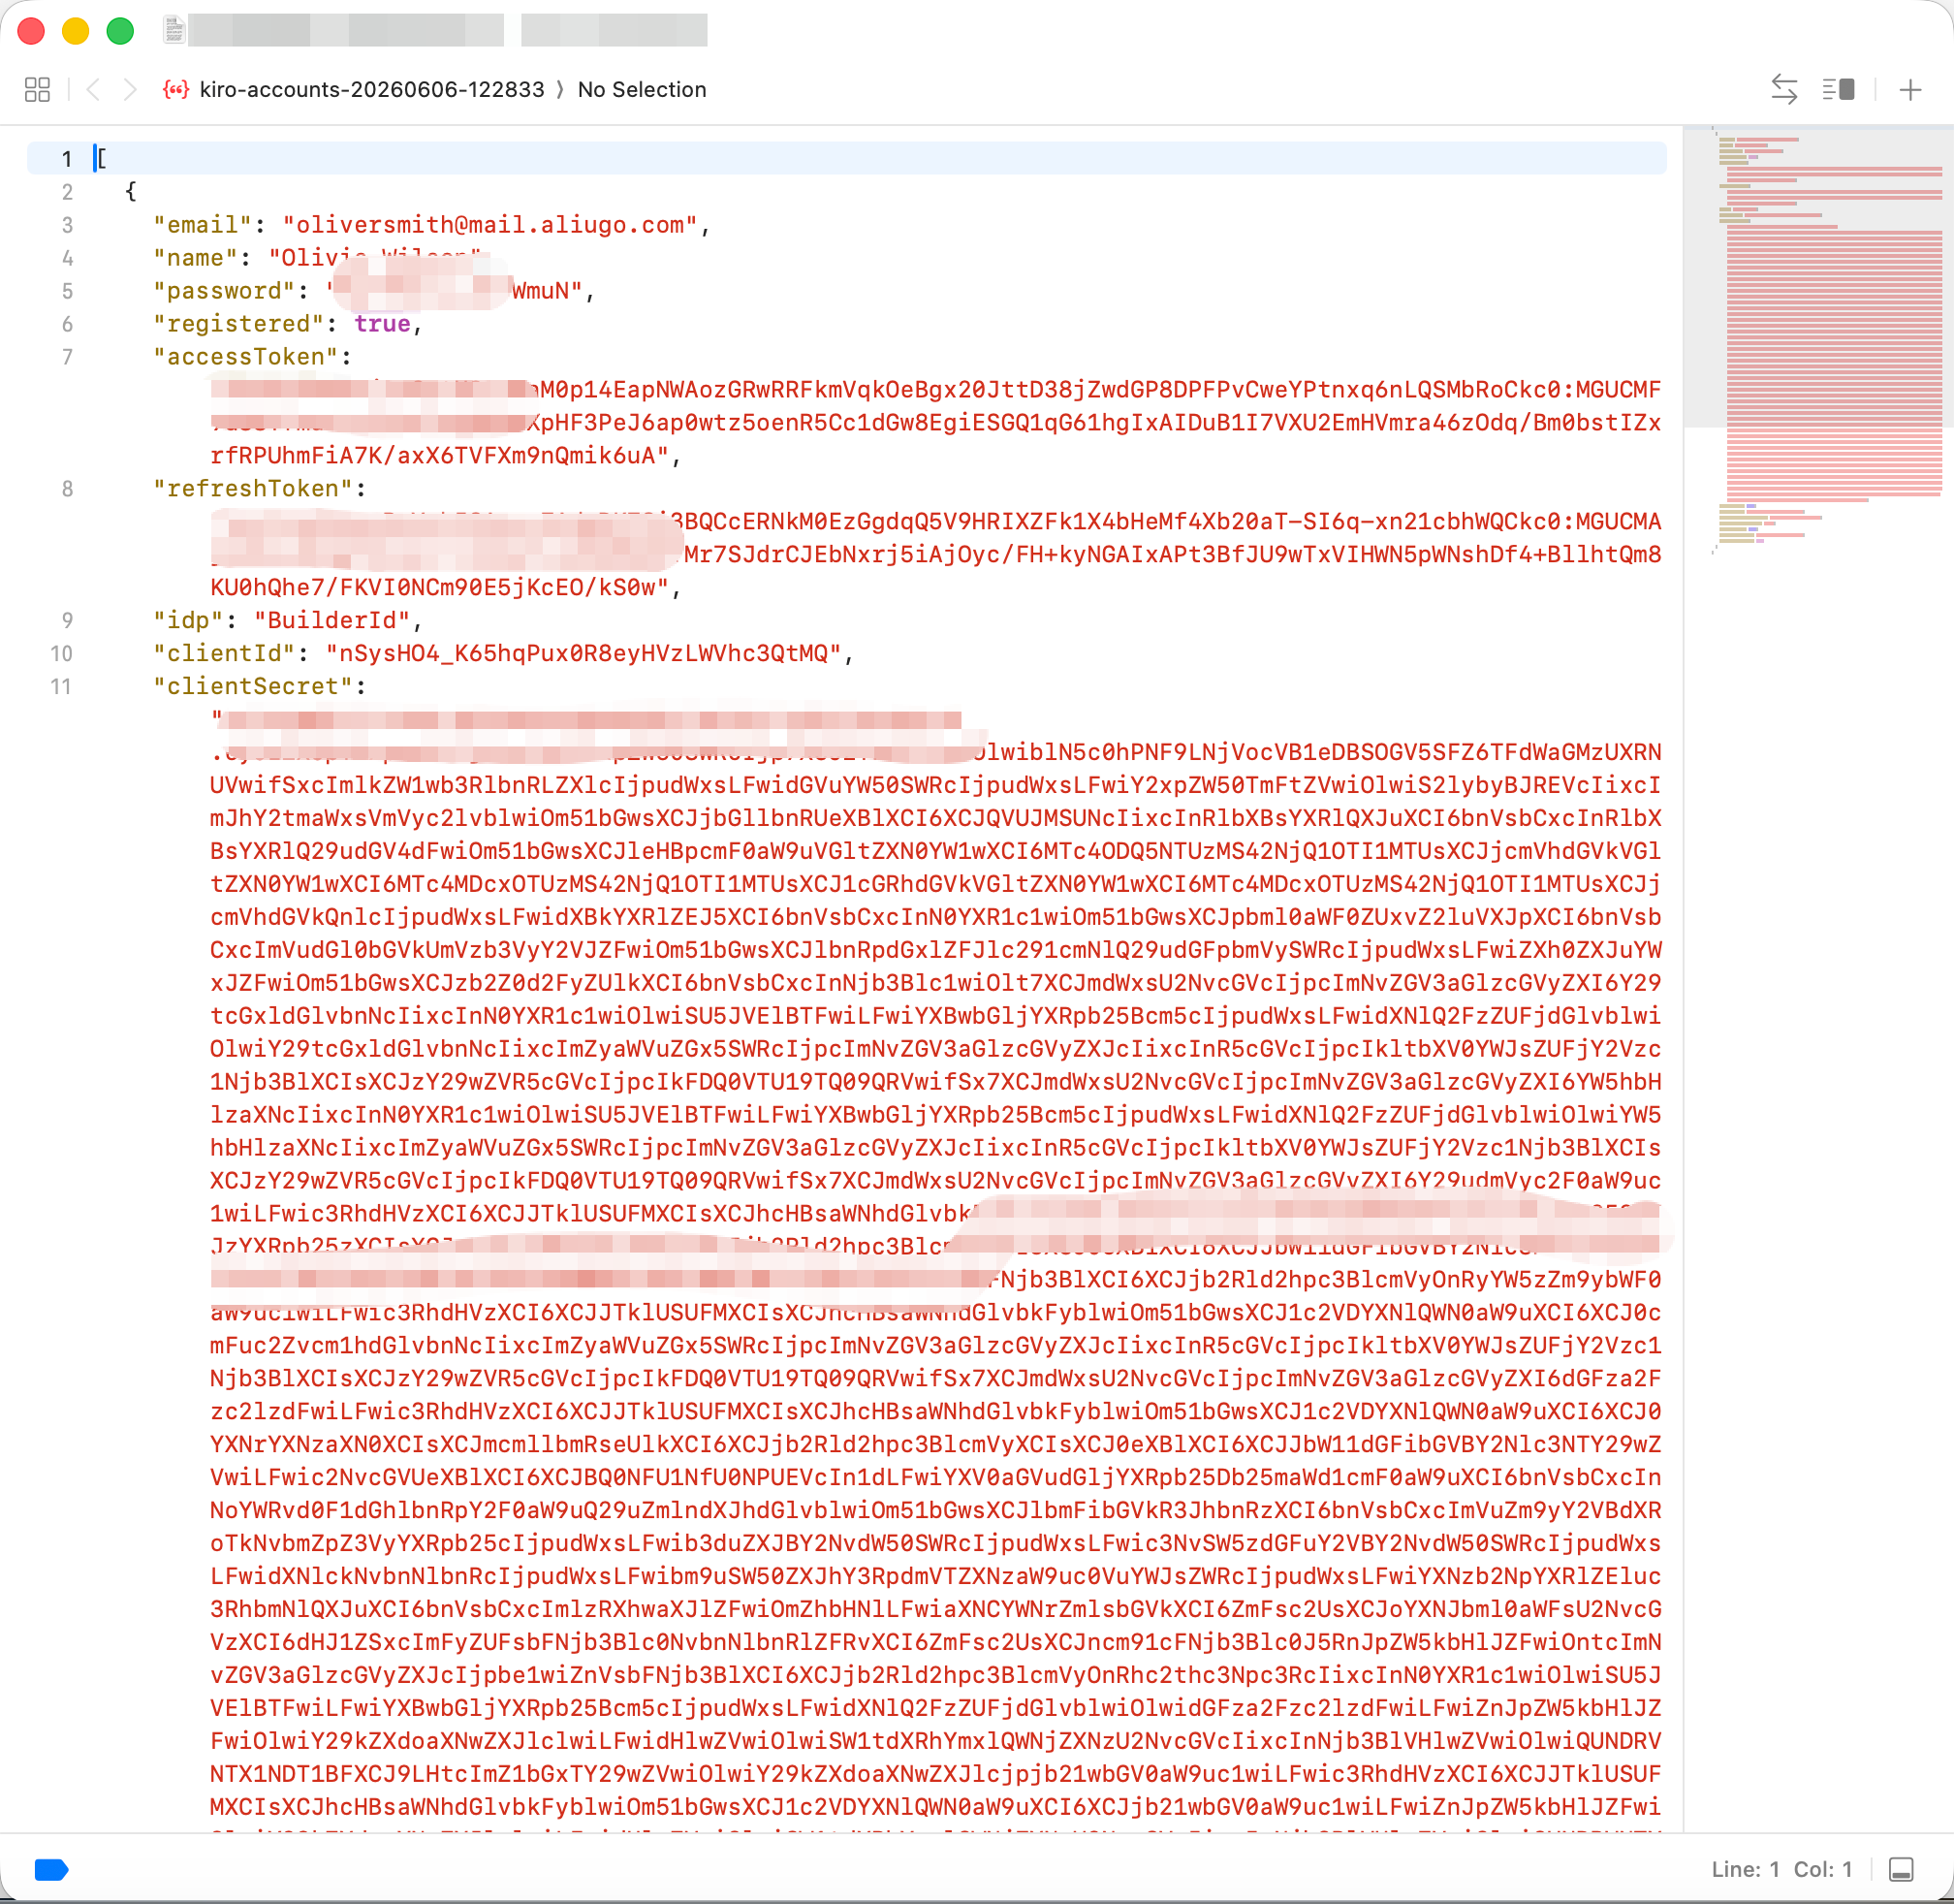Screen dimensions: 1954x1904
Task: Click the yellow minimize window button
Action: pyautogui.click(x=76, y=31)
